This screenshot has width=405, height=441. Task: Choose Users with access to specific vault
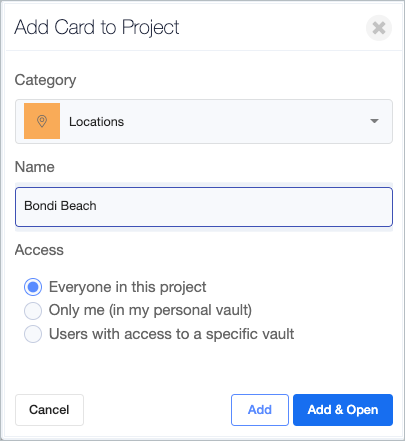33,334
